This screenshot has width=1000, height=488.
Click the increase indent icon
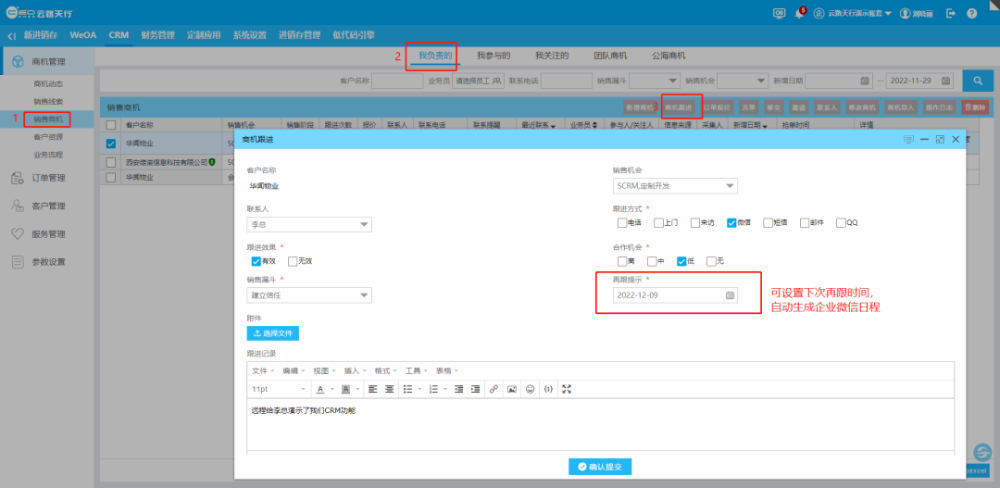click(475, 389)
